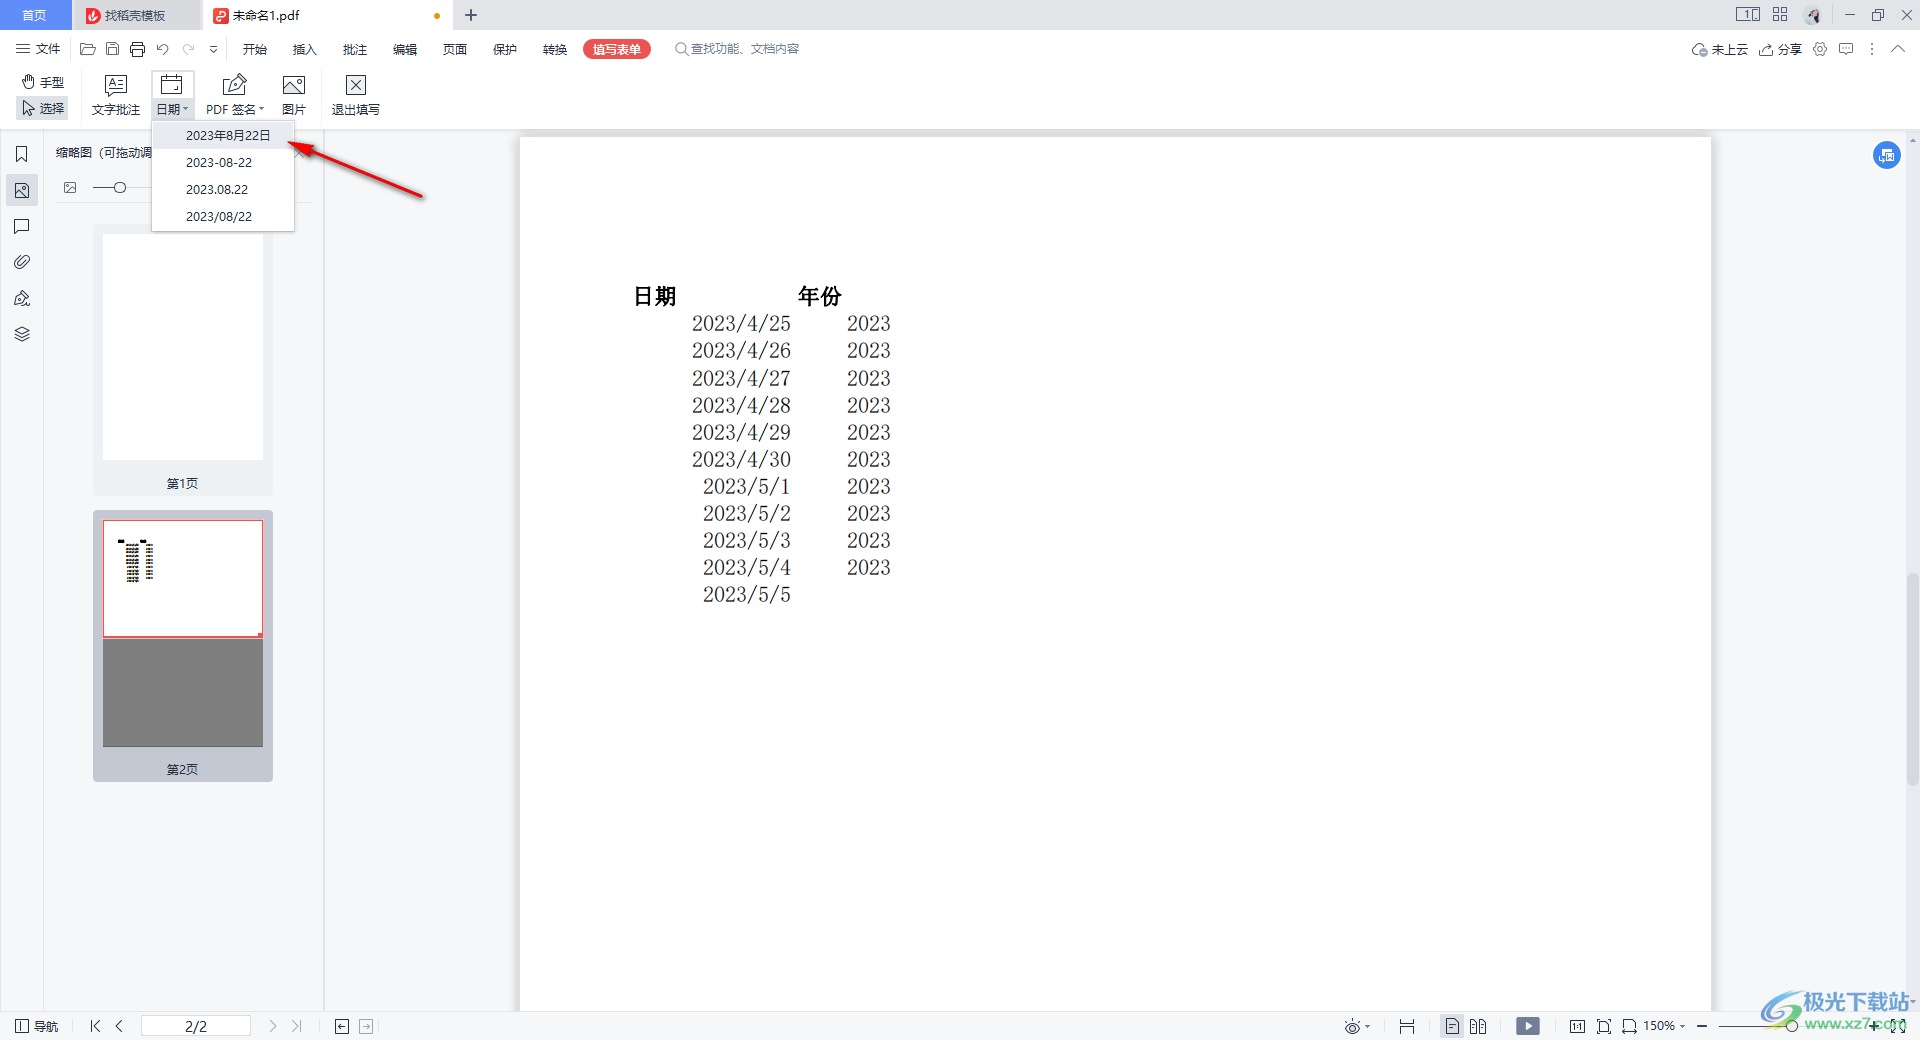Image resolution: width=1920 pixels, height=1040 pixels.
Task: Choose date format 2023/08/22
Action: tap(223, 216)
